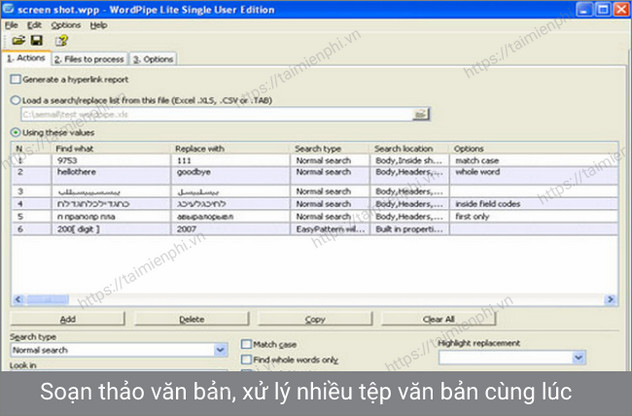The image size is (632, 416).
Task: Click the horizontal scrollbar right arrow
Action: tap(610, 299)
